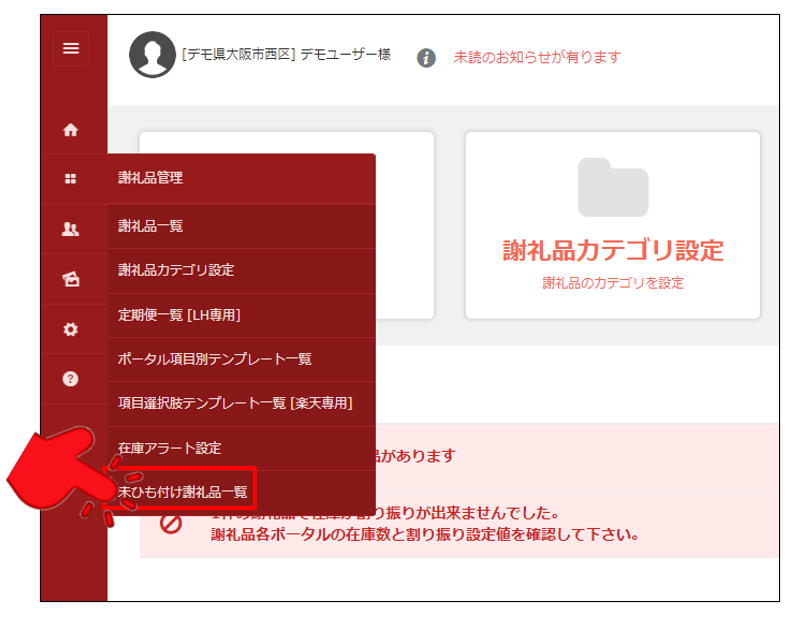The image size is (799, 622).
Task: Click the information icon beside notification
Action: tap(426, 58)
